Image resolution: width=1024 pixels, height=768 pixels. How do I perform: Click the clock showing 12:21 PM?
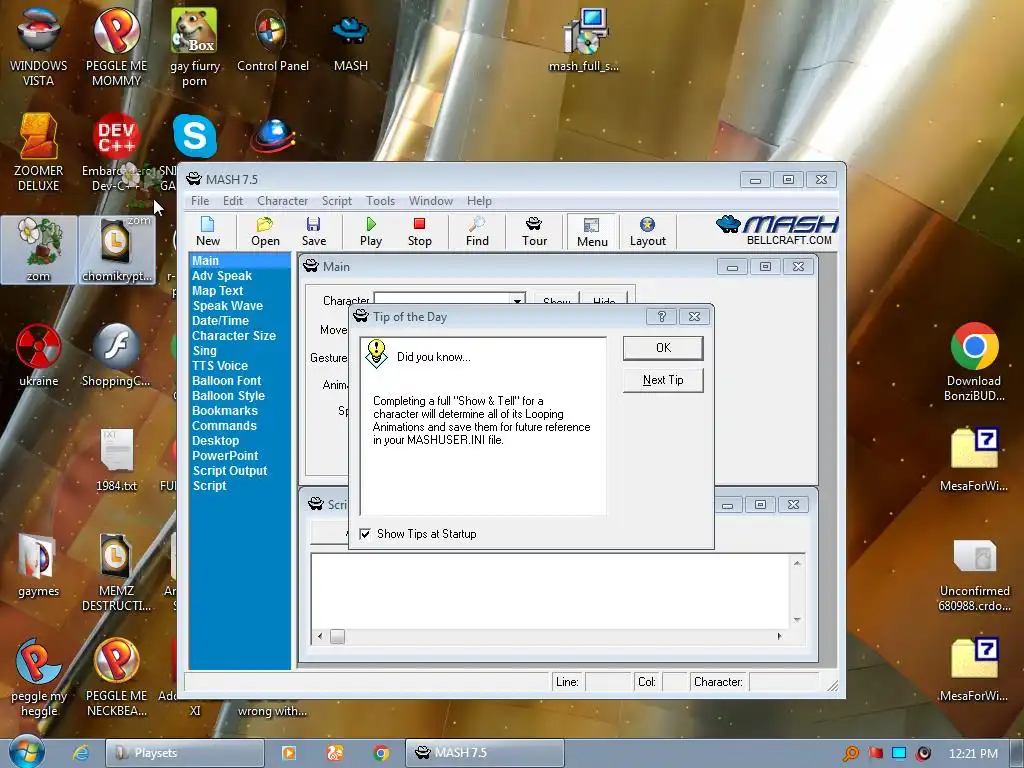coord(973,753)
